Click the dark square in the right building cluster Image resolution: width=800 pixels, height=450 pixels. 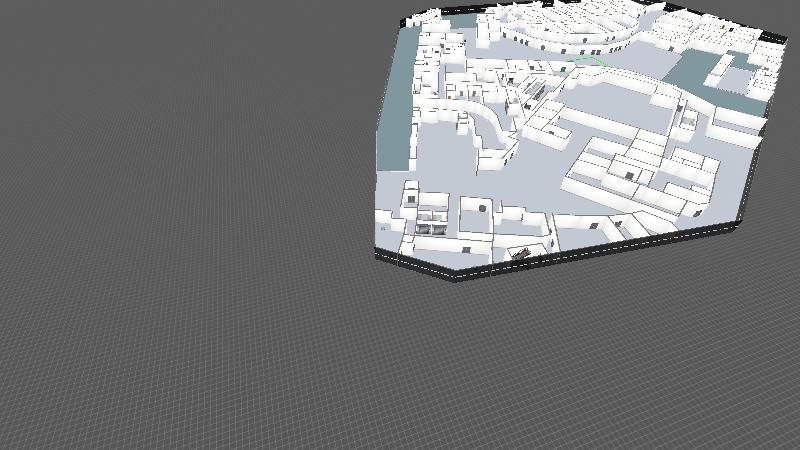coord(629,176)
